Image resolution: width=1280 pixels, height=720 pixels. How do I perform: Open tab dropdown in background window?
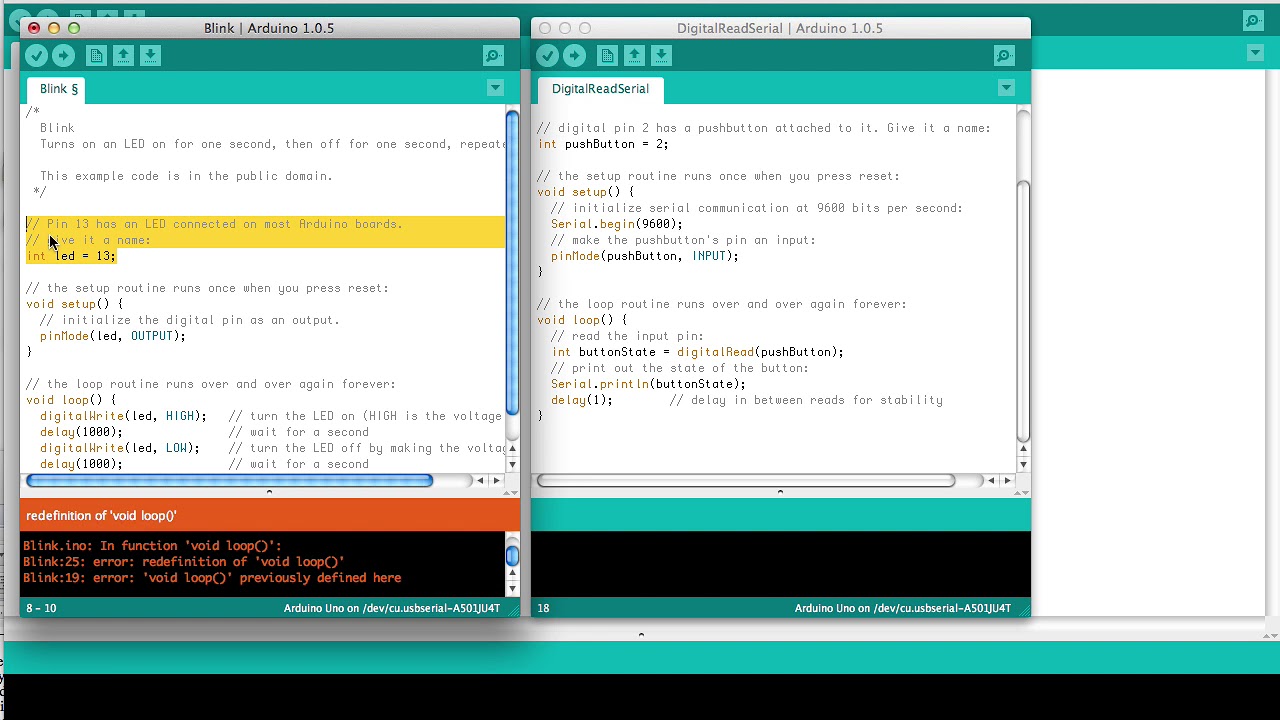coord(1256,53)
